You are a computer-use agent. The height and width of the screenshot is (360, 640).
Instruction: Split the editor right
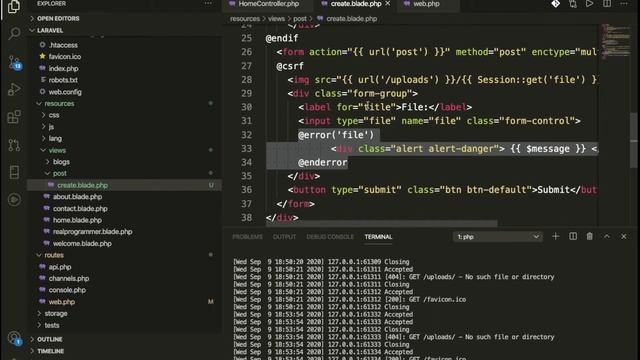point(607,4)
